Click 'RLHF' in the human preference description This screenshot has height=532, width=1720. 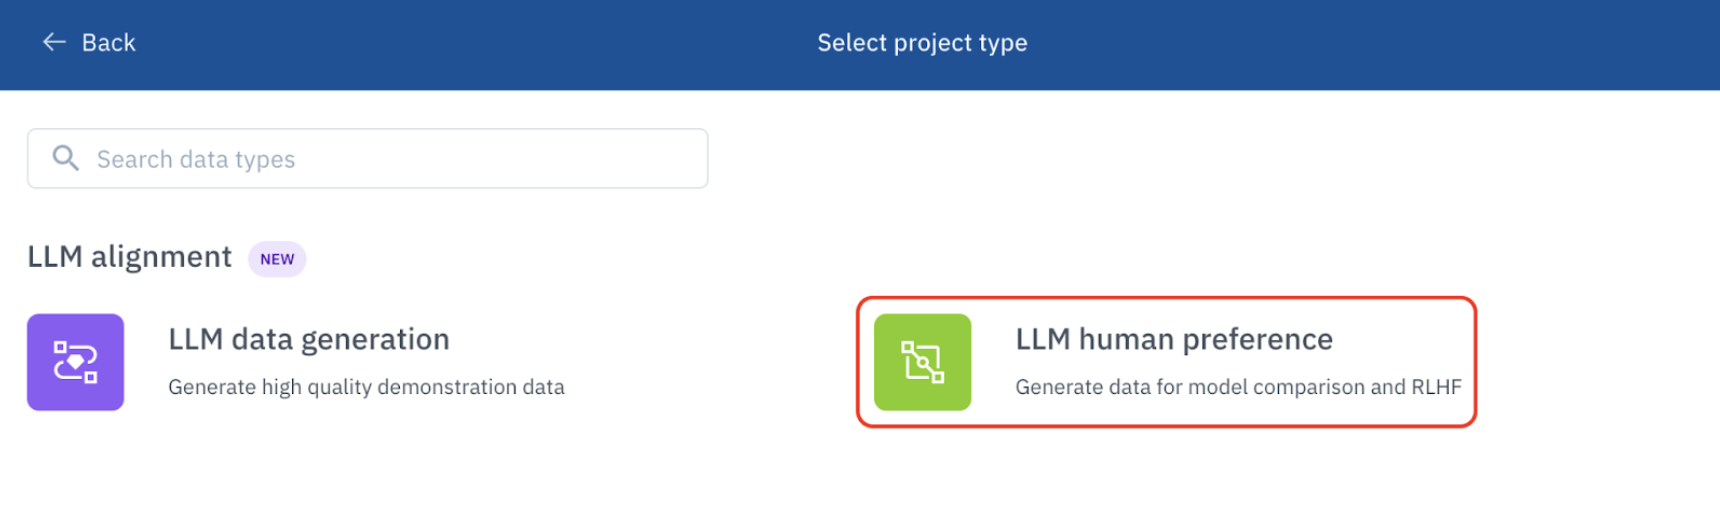(1436, 387)
